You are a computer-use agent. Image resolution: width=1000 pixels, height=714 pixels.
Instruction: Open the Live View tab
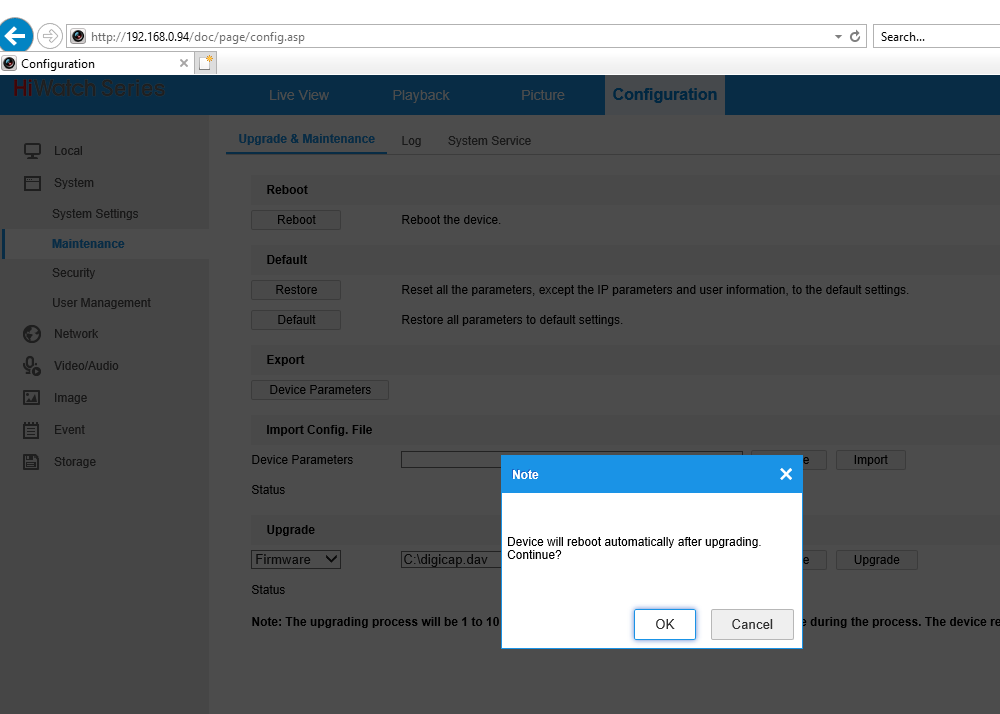pos(298,95)
